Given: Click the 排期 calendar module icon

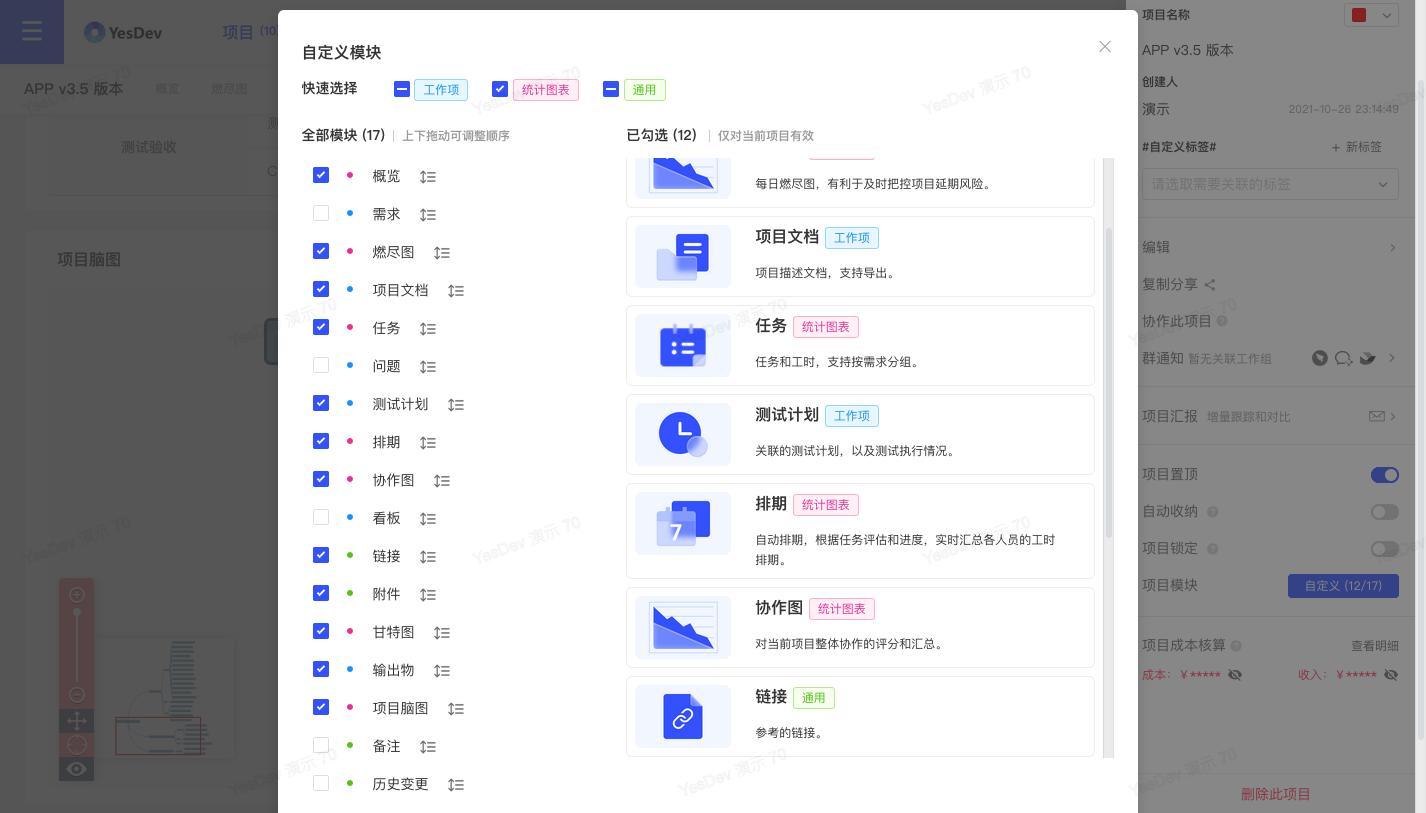Looking at the screenshot, I should point(683,523).
